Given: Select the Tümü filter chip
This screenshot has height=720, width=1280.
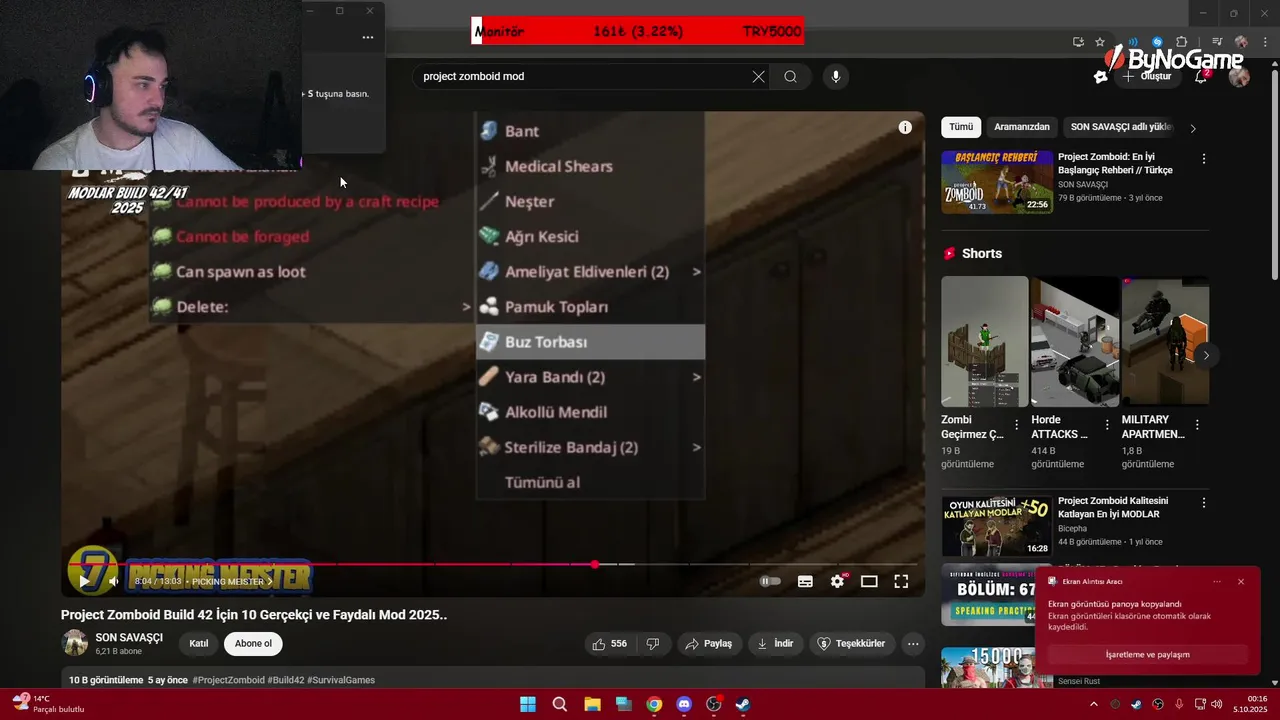Looking at the screenshot, I should 961,127.
